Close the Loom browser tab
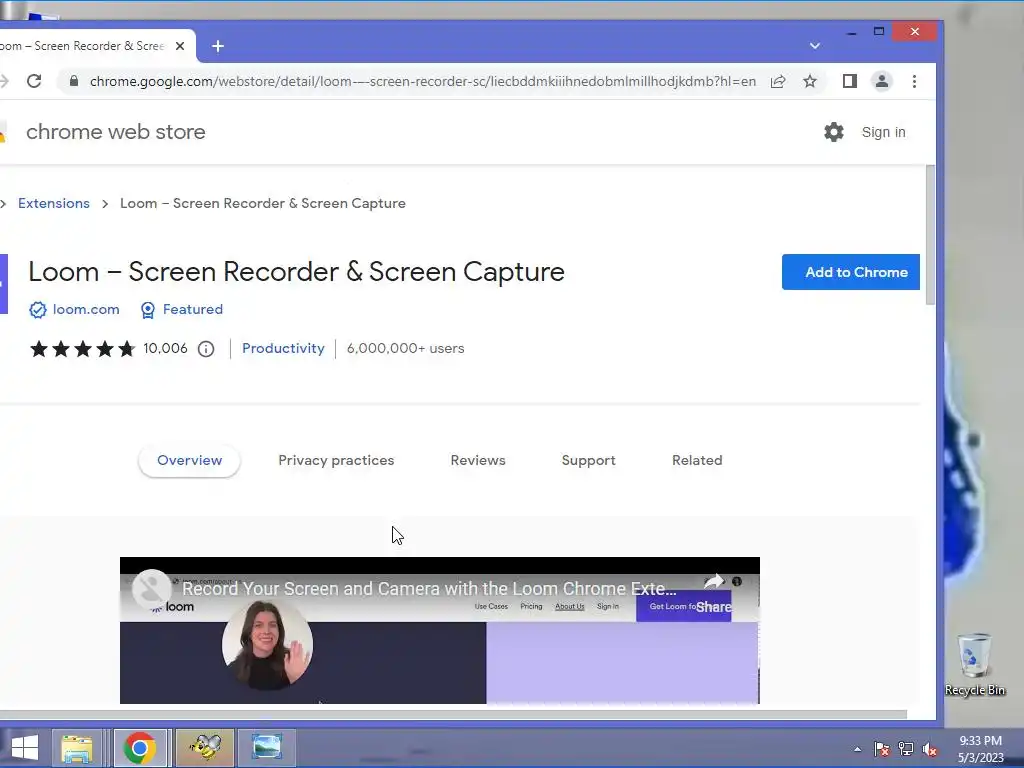This screenshot has height=768, width=1024. pos(180,46)
